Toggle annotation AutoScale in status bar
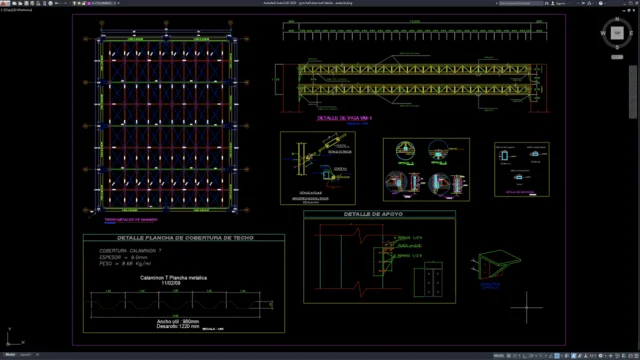The height and width of the screenshot is (360, 640). (x=580, y=356)
